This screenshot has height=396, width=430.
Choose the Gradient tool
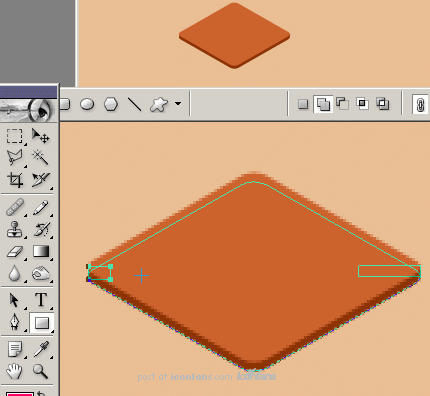[41, 251]
